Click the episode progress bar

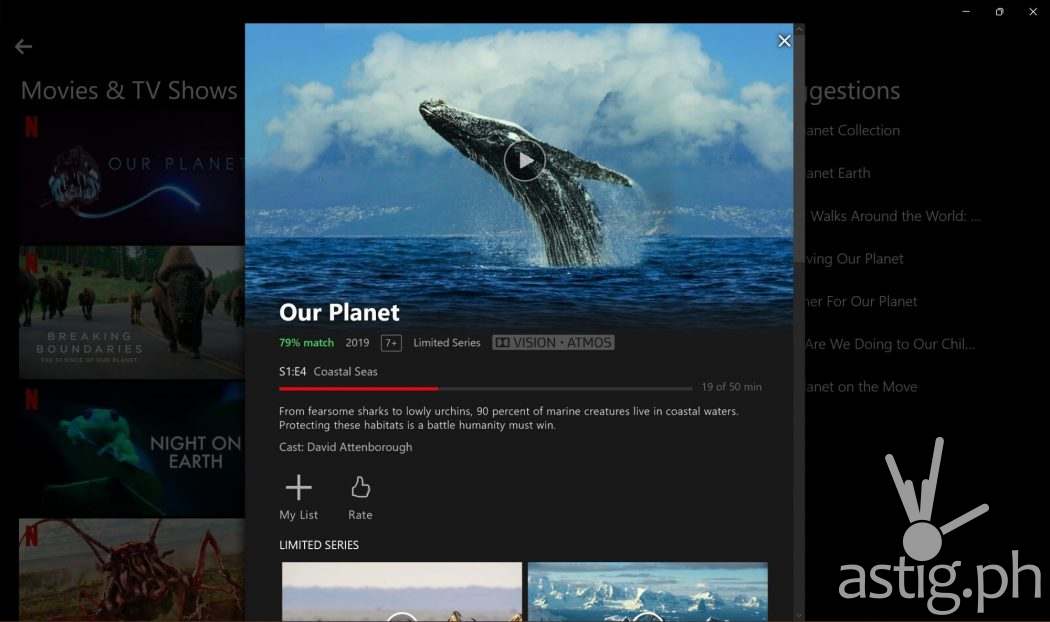click(x=485, y=388)
